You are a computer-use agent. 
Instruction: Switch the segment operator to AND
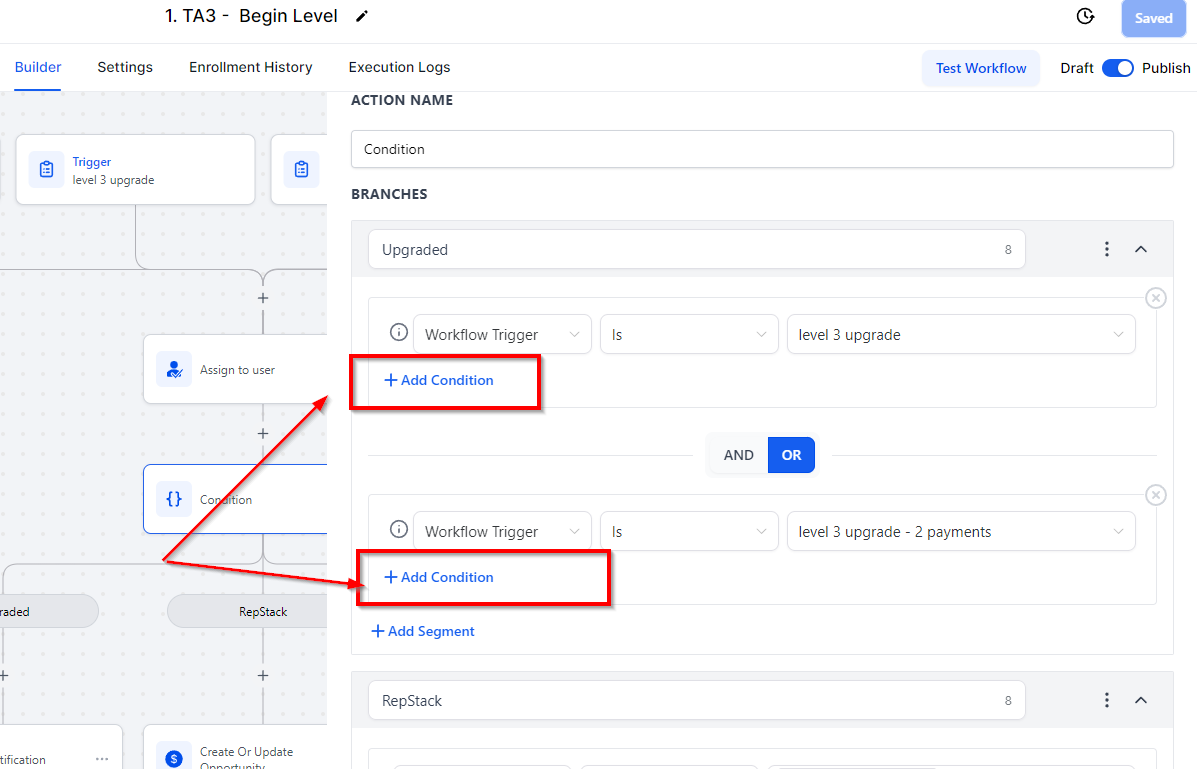[x=738, y=455]
